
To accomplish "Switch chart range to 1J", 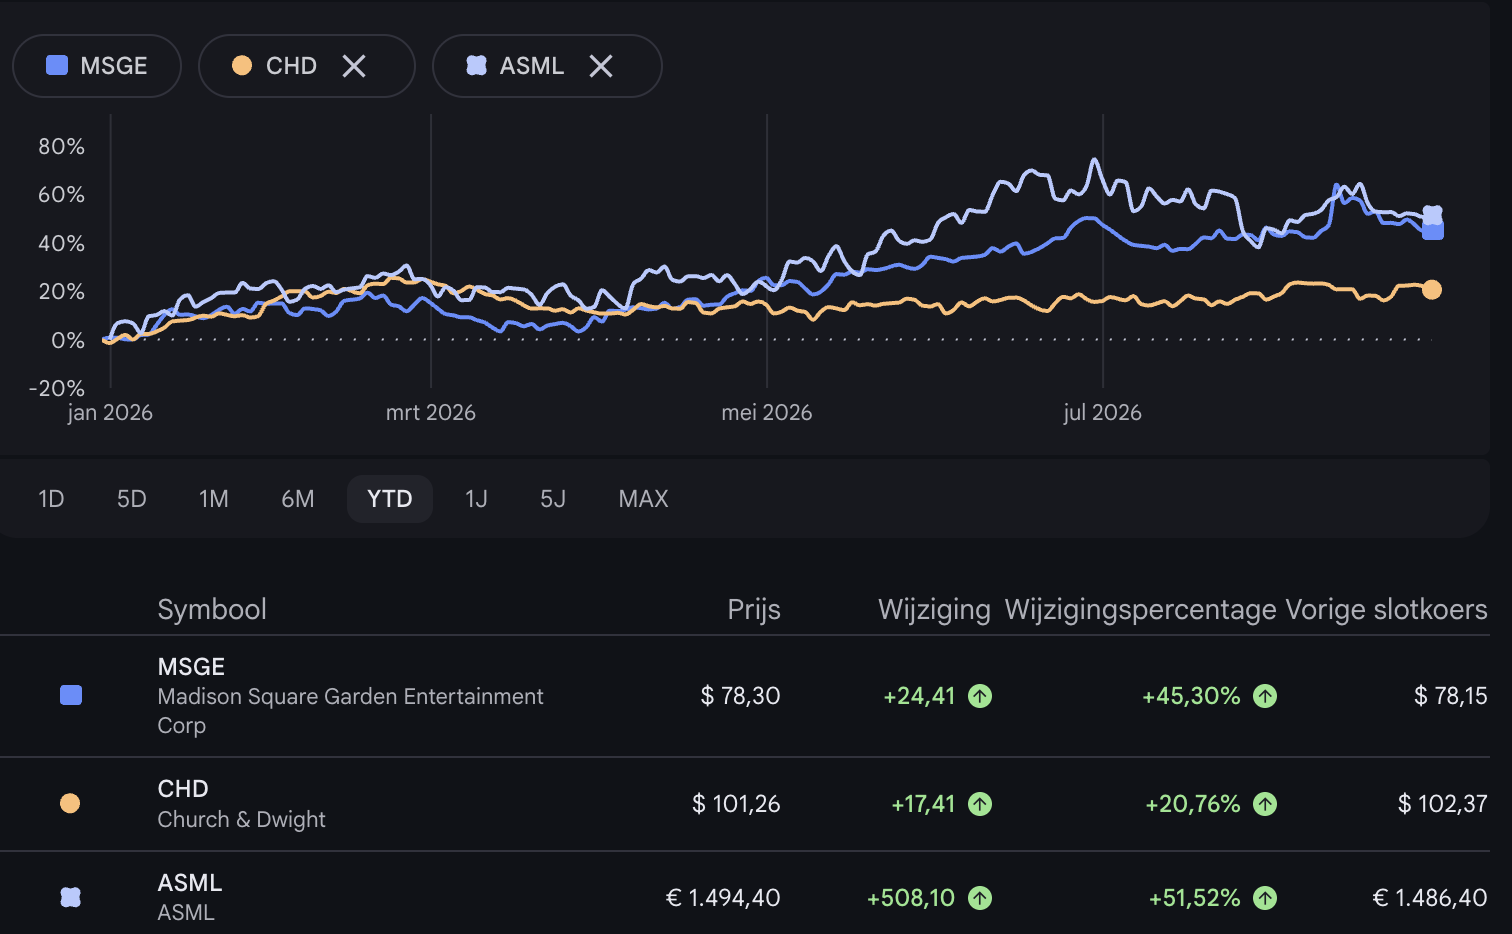I will (476, 499).
